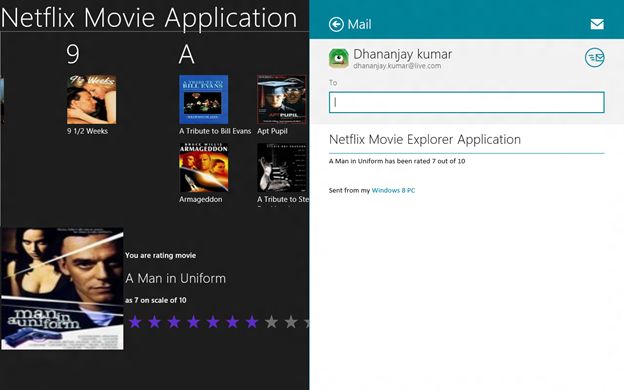The image size is (624, 390).
Task: Click the 'Apt Pupil' title text
Action: [272, 131]
